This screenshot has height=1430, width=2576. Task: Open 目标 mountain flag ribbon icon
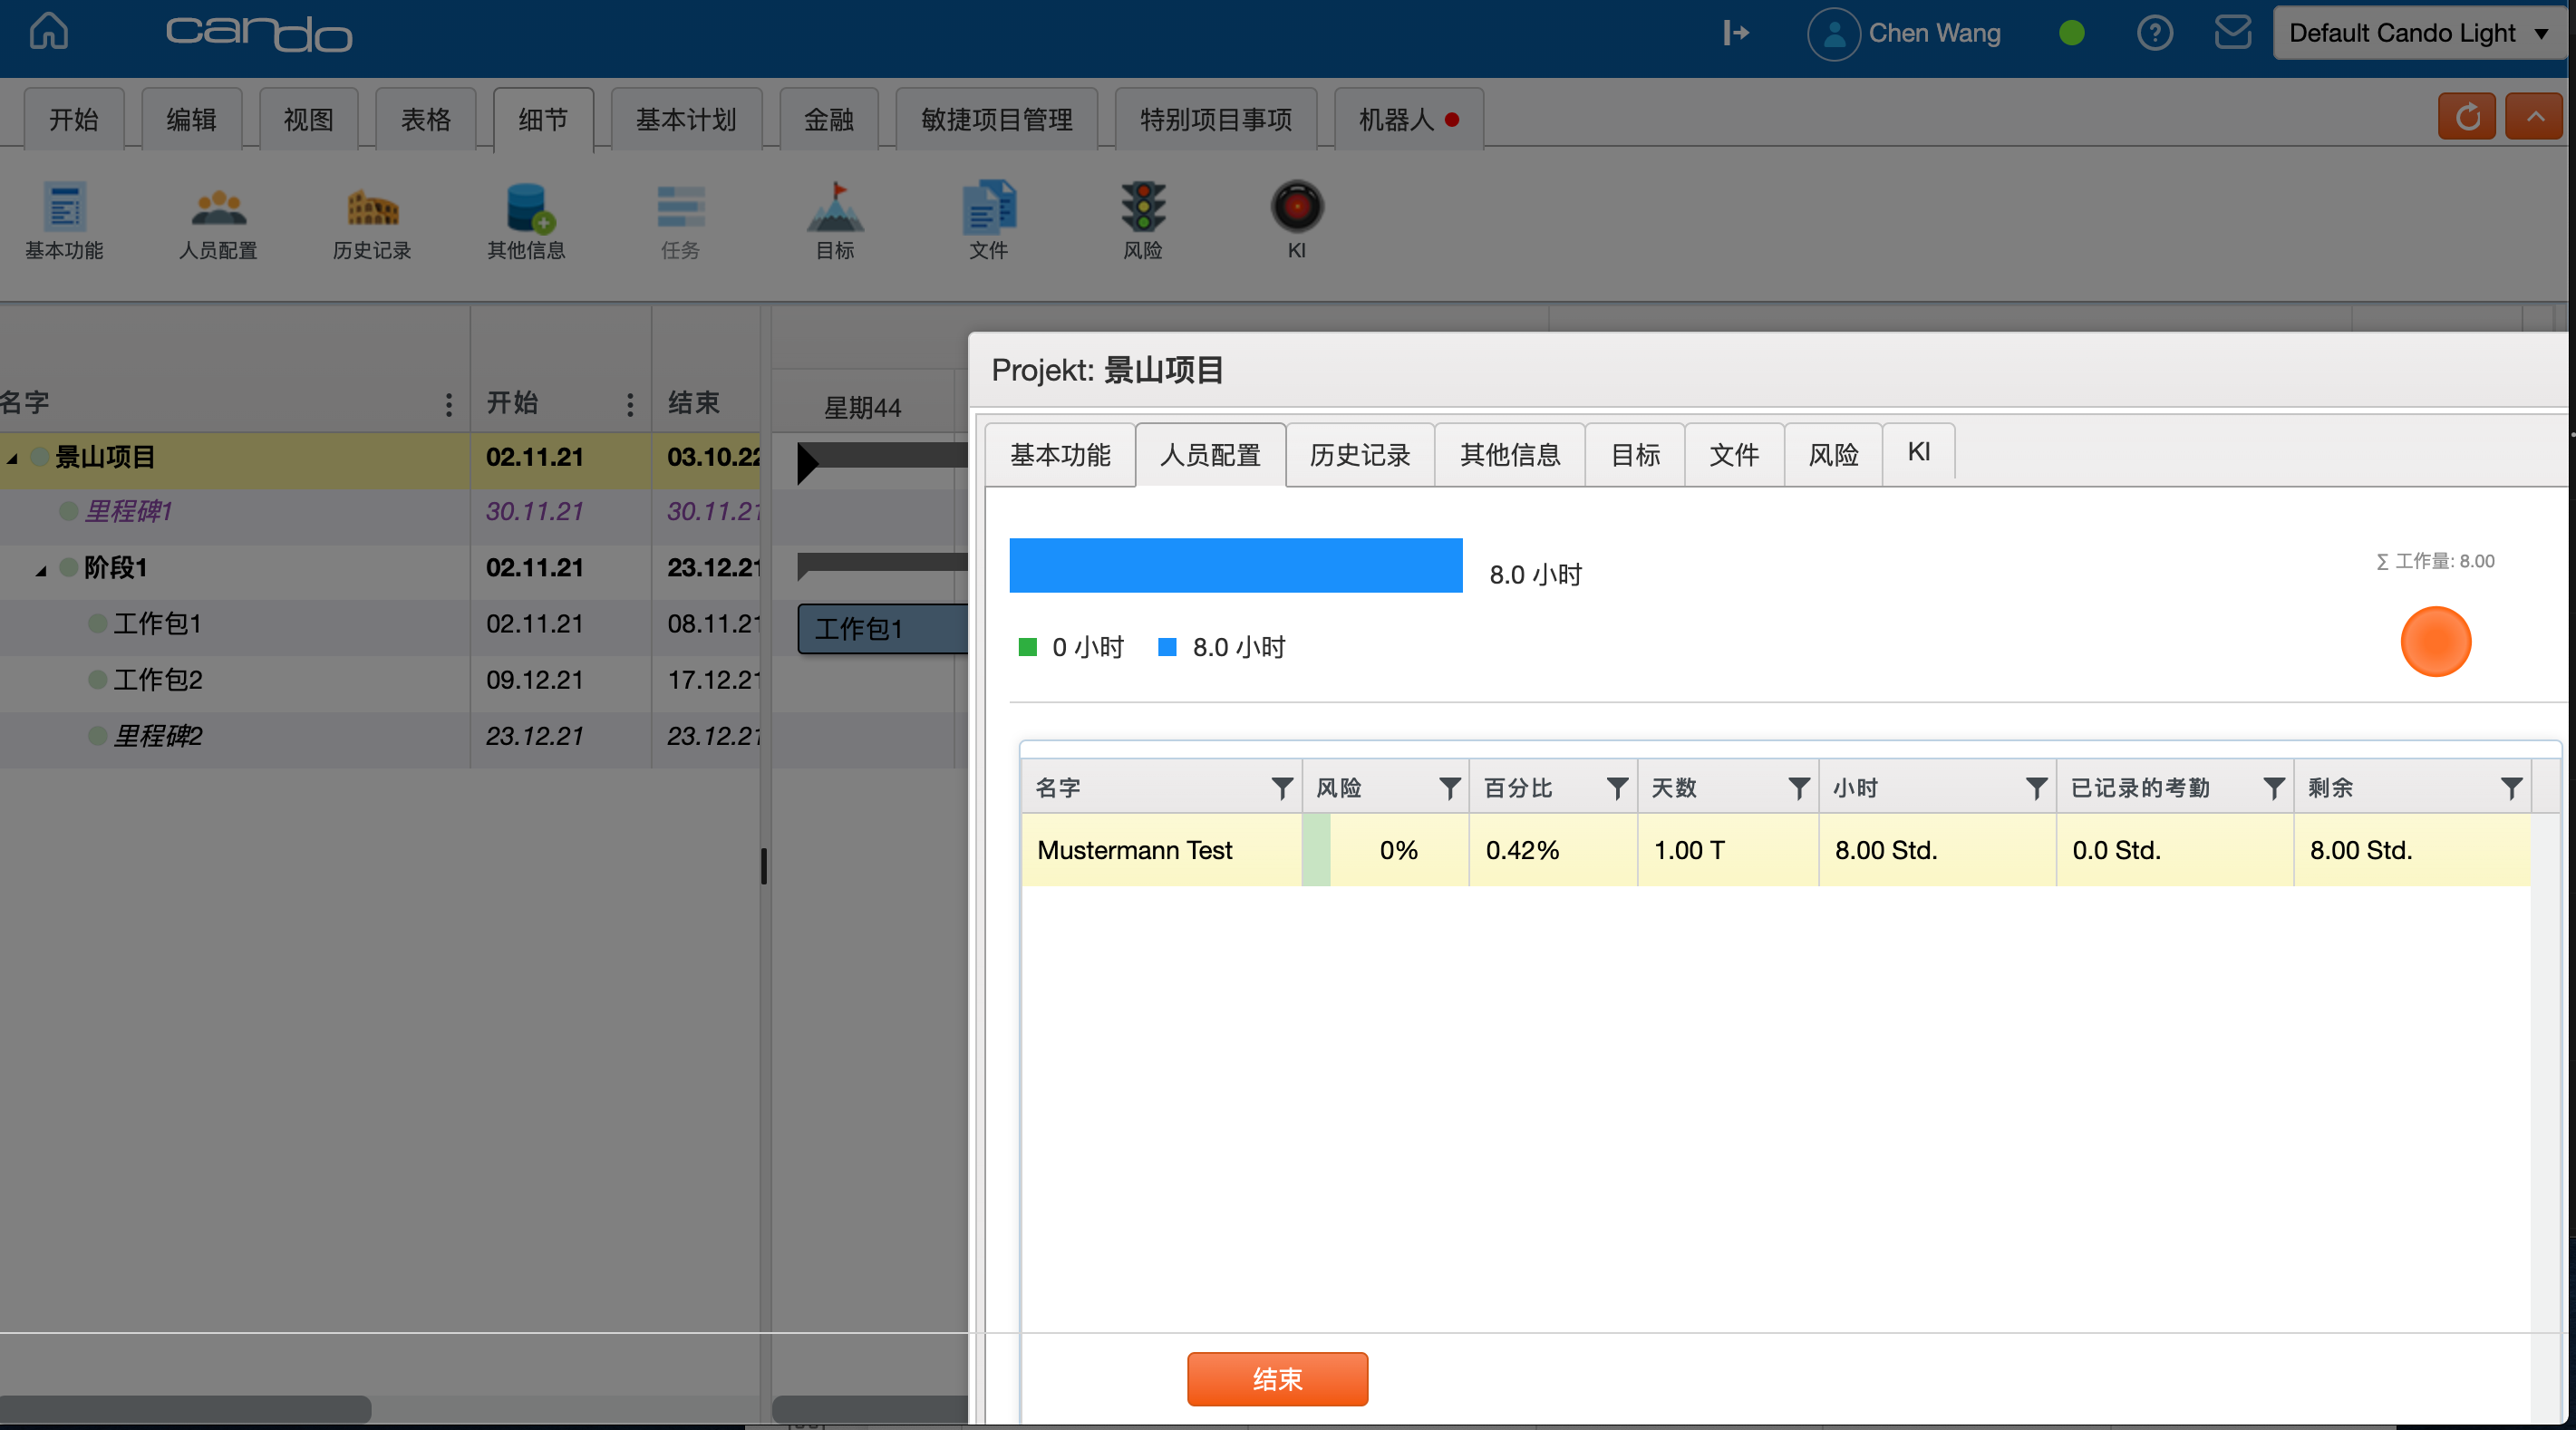click(835, 221)
